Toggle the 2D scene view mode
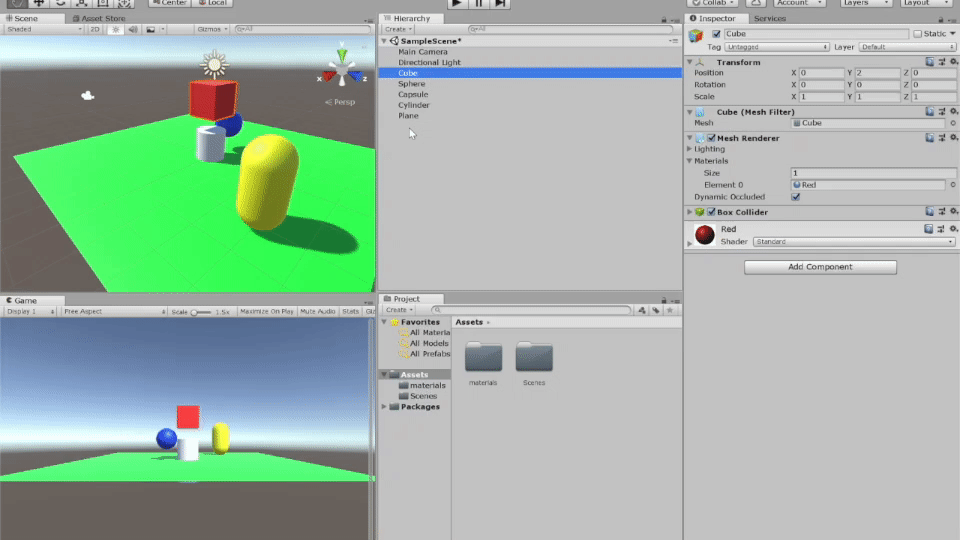The image size is (960, 540). (x=95, y=30)
